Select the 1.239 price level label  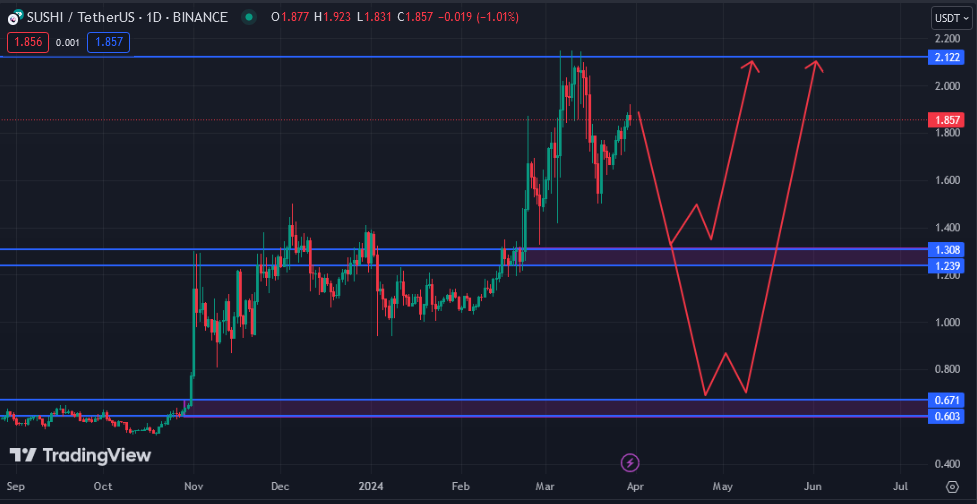(x=946, y=266)
